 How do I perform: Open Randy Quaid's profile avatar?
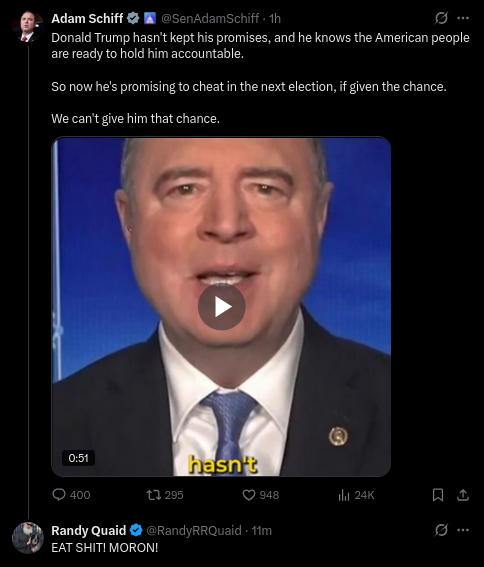pos(28,538)
